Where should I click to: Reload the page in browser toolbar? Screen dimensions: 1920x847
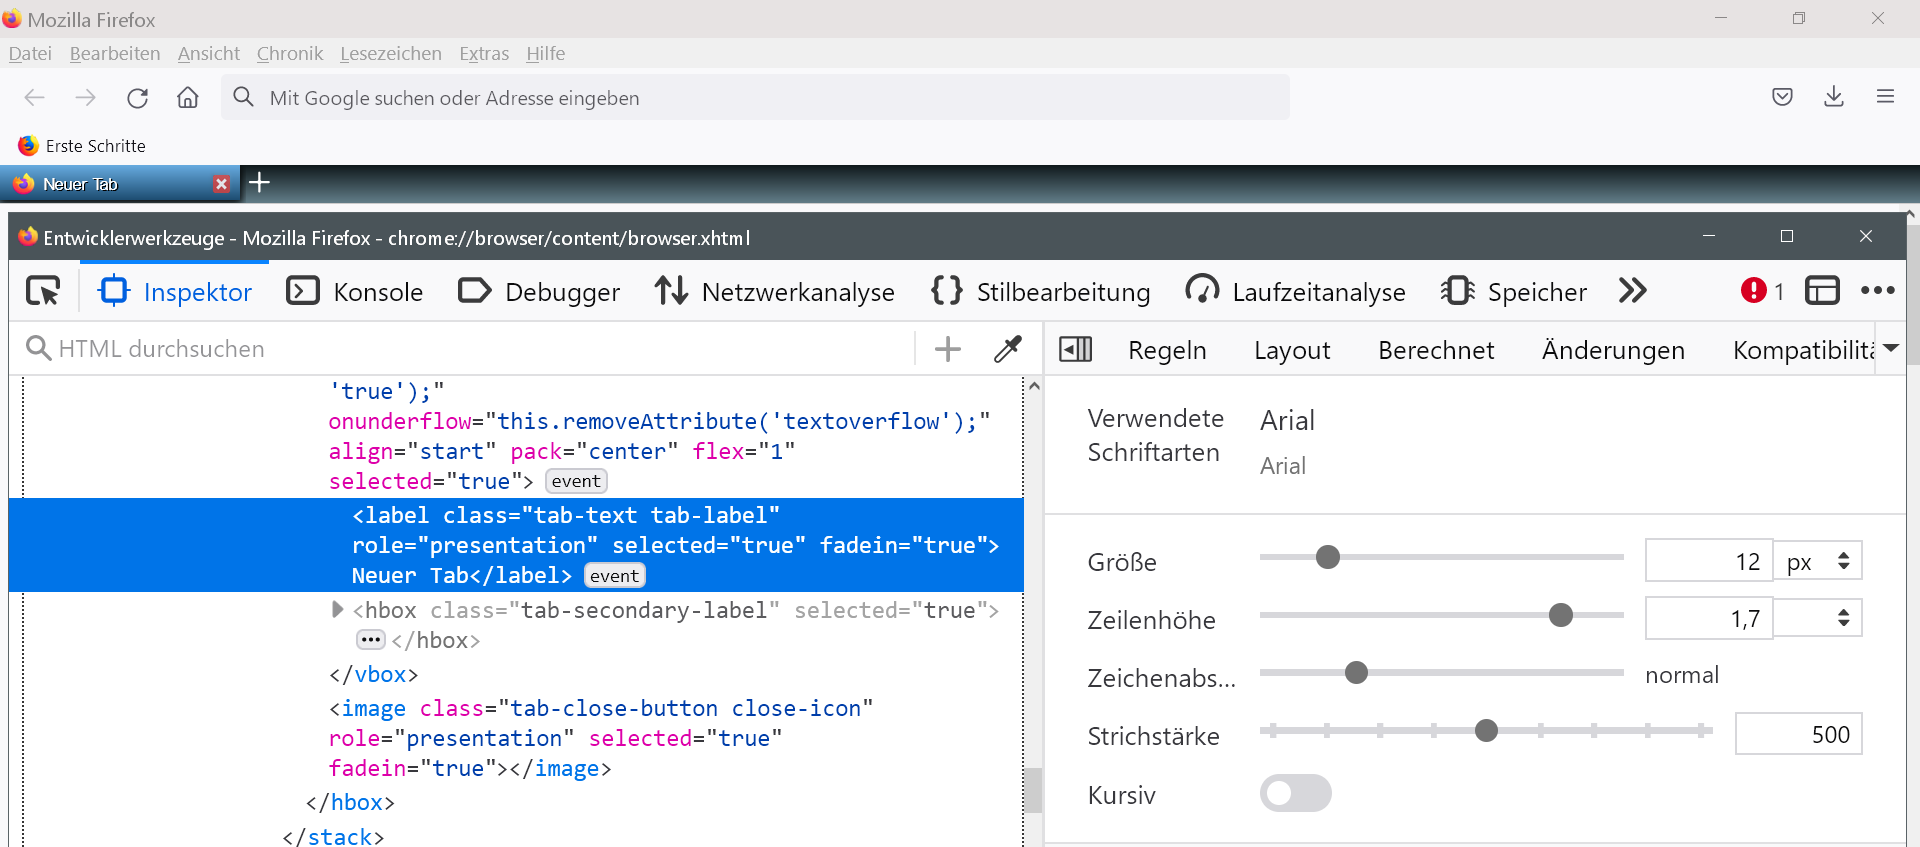(x=138, y=98)
